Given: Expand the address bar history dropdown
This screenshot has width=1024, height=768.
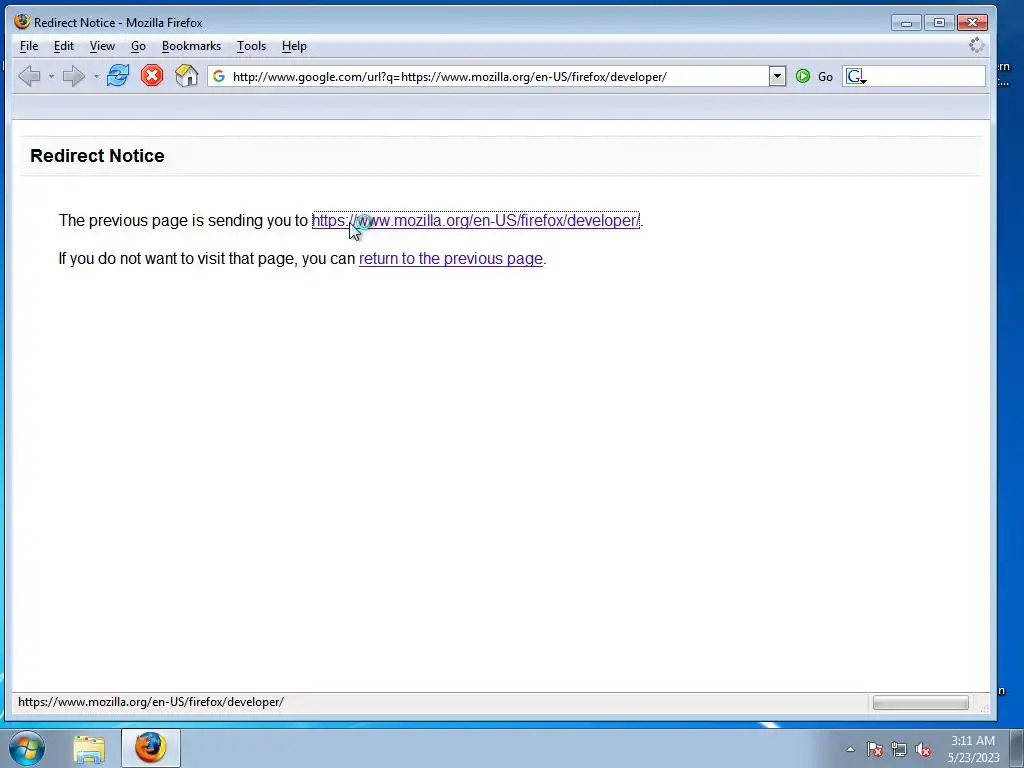Looking at the screenshot, I should [777, 76].
